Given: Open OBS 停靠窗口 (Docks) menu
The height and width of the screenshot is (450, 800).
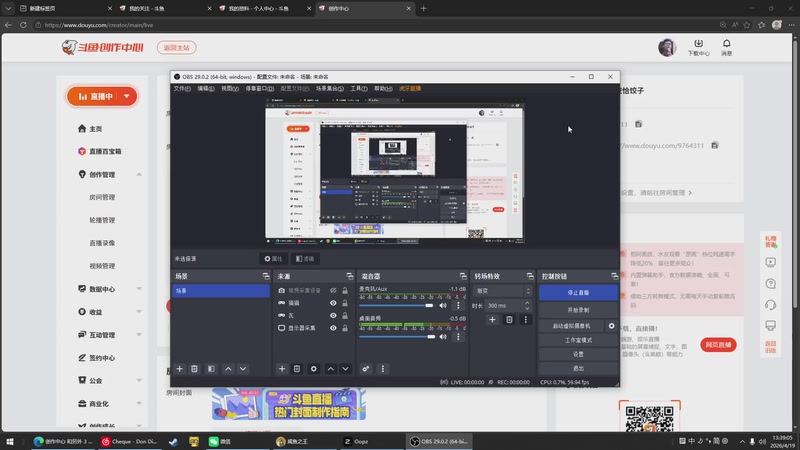Looking at the screenshot, I should [x=260, y=89].
